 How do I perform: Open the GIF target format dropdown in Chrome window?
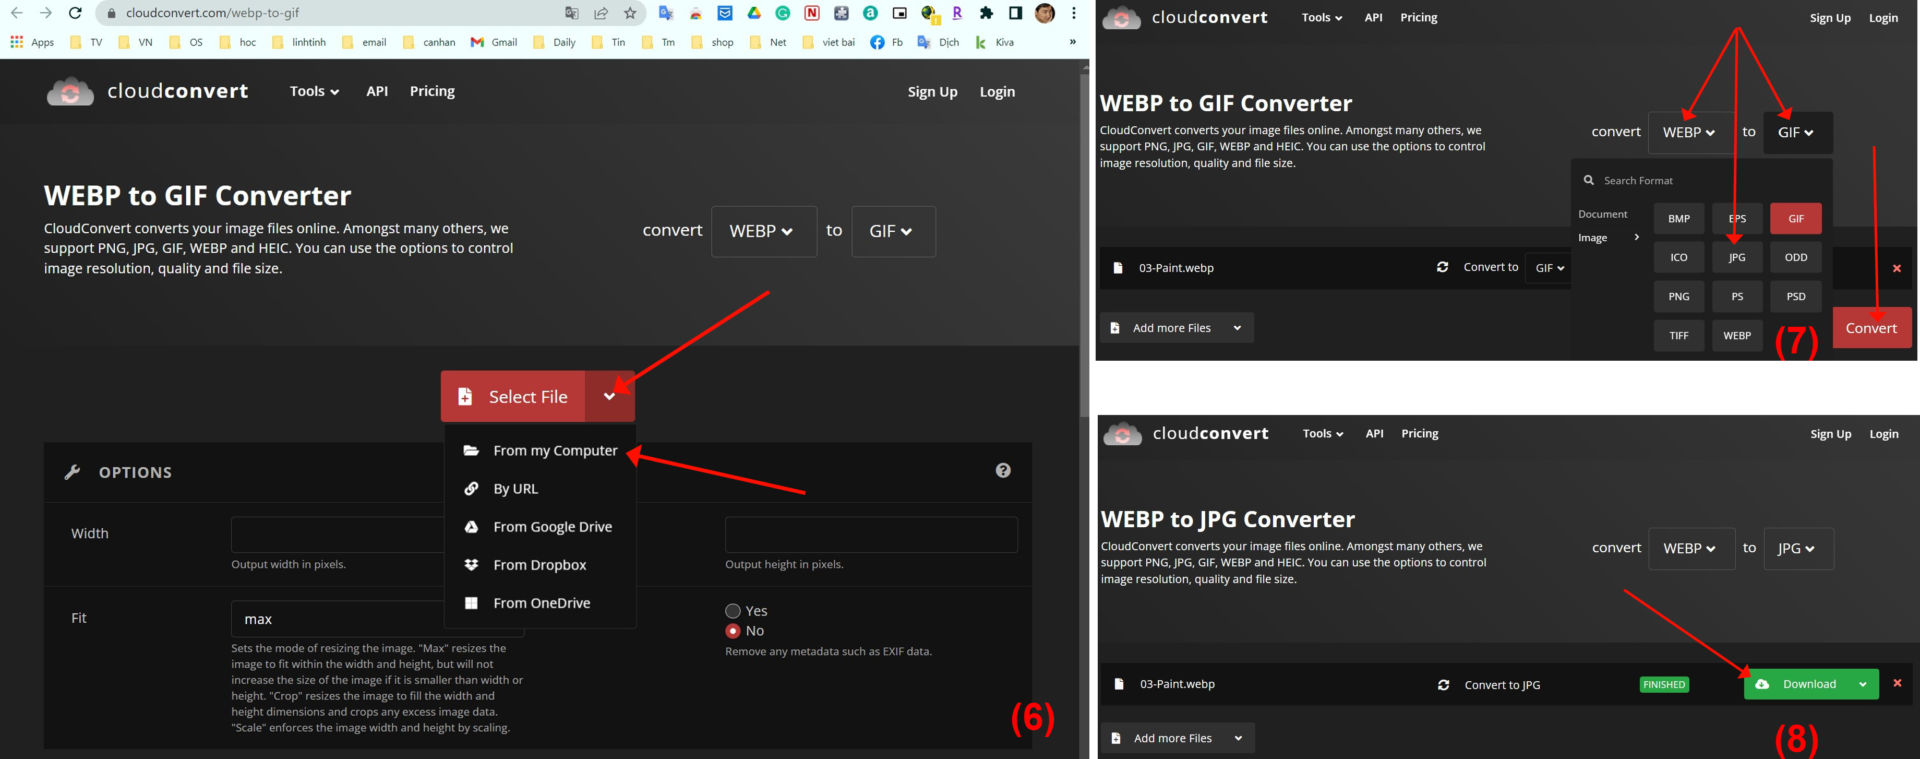893,231
